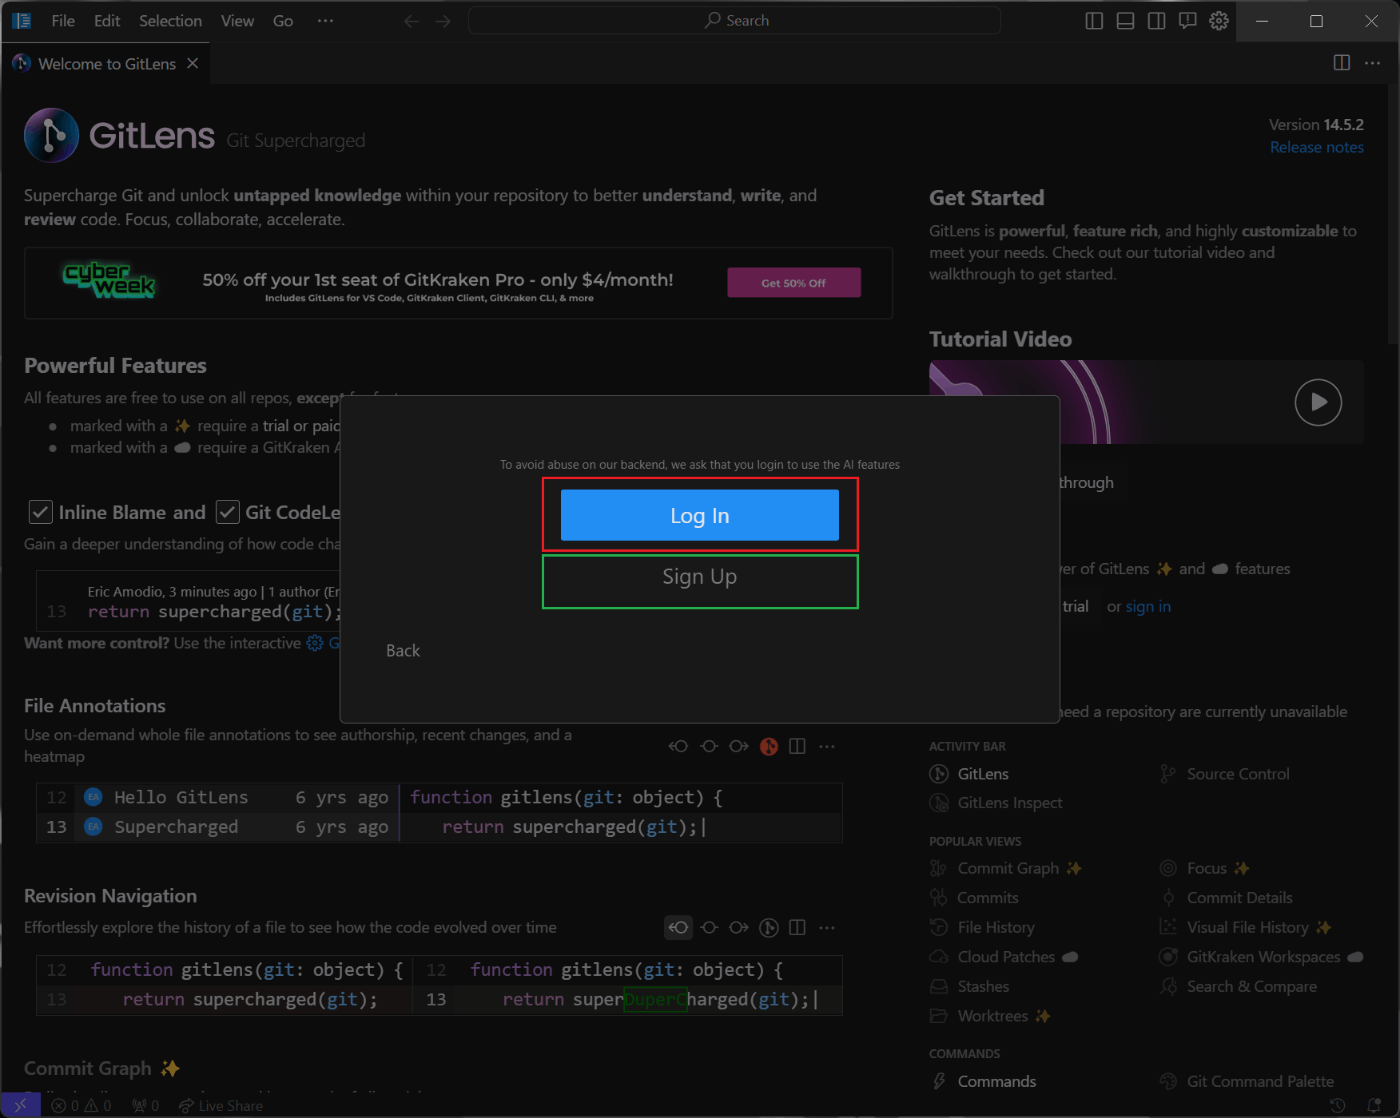
Task: Open ellipsis menu in Revision Navigation toolbar
Action: (827, 927)
